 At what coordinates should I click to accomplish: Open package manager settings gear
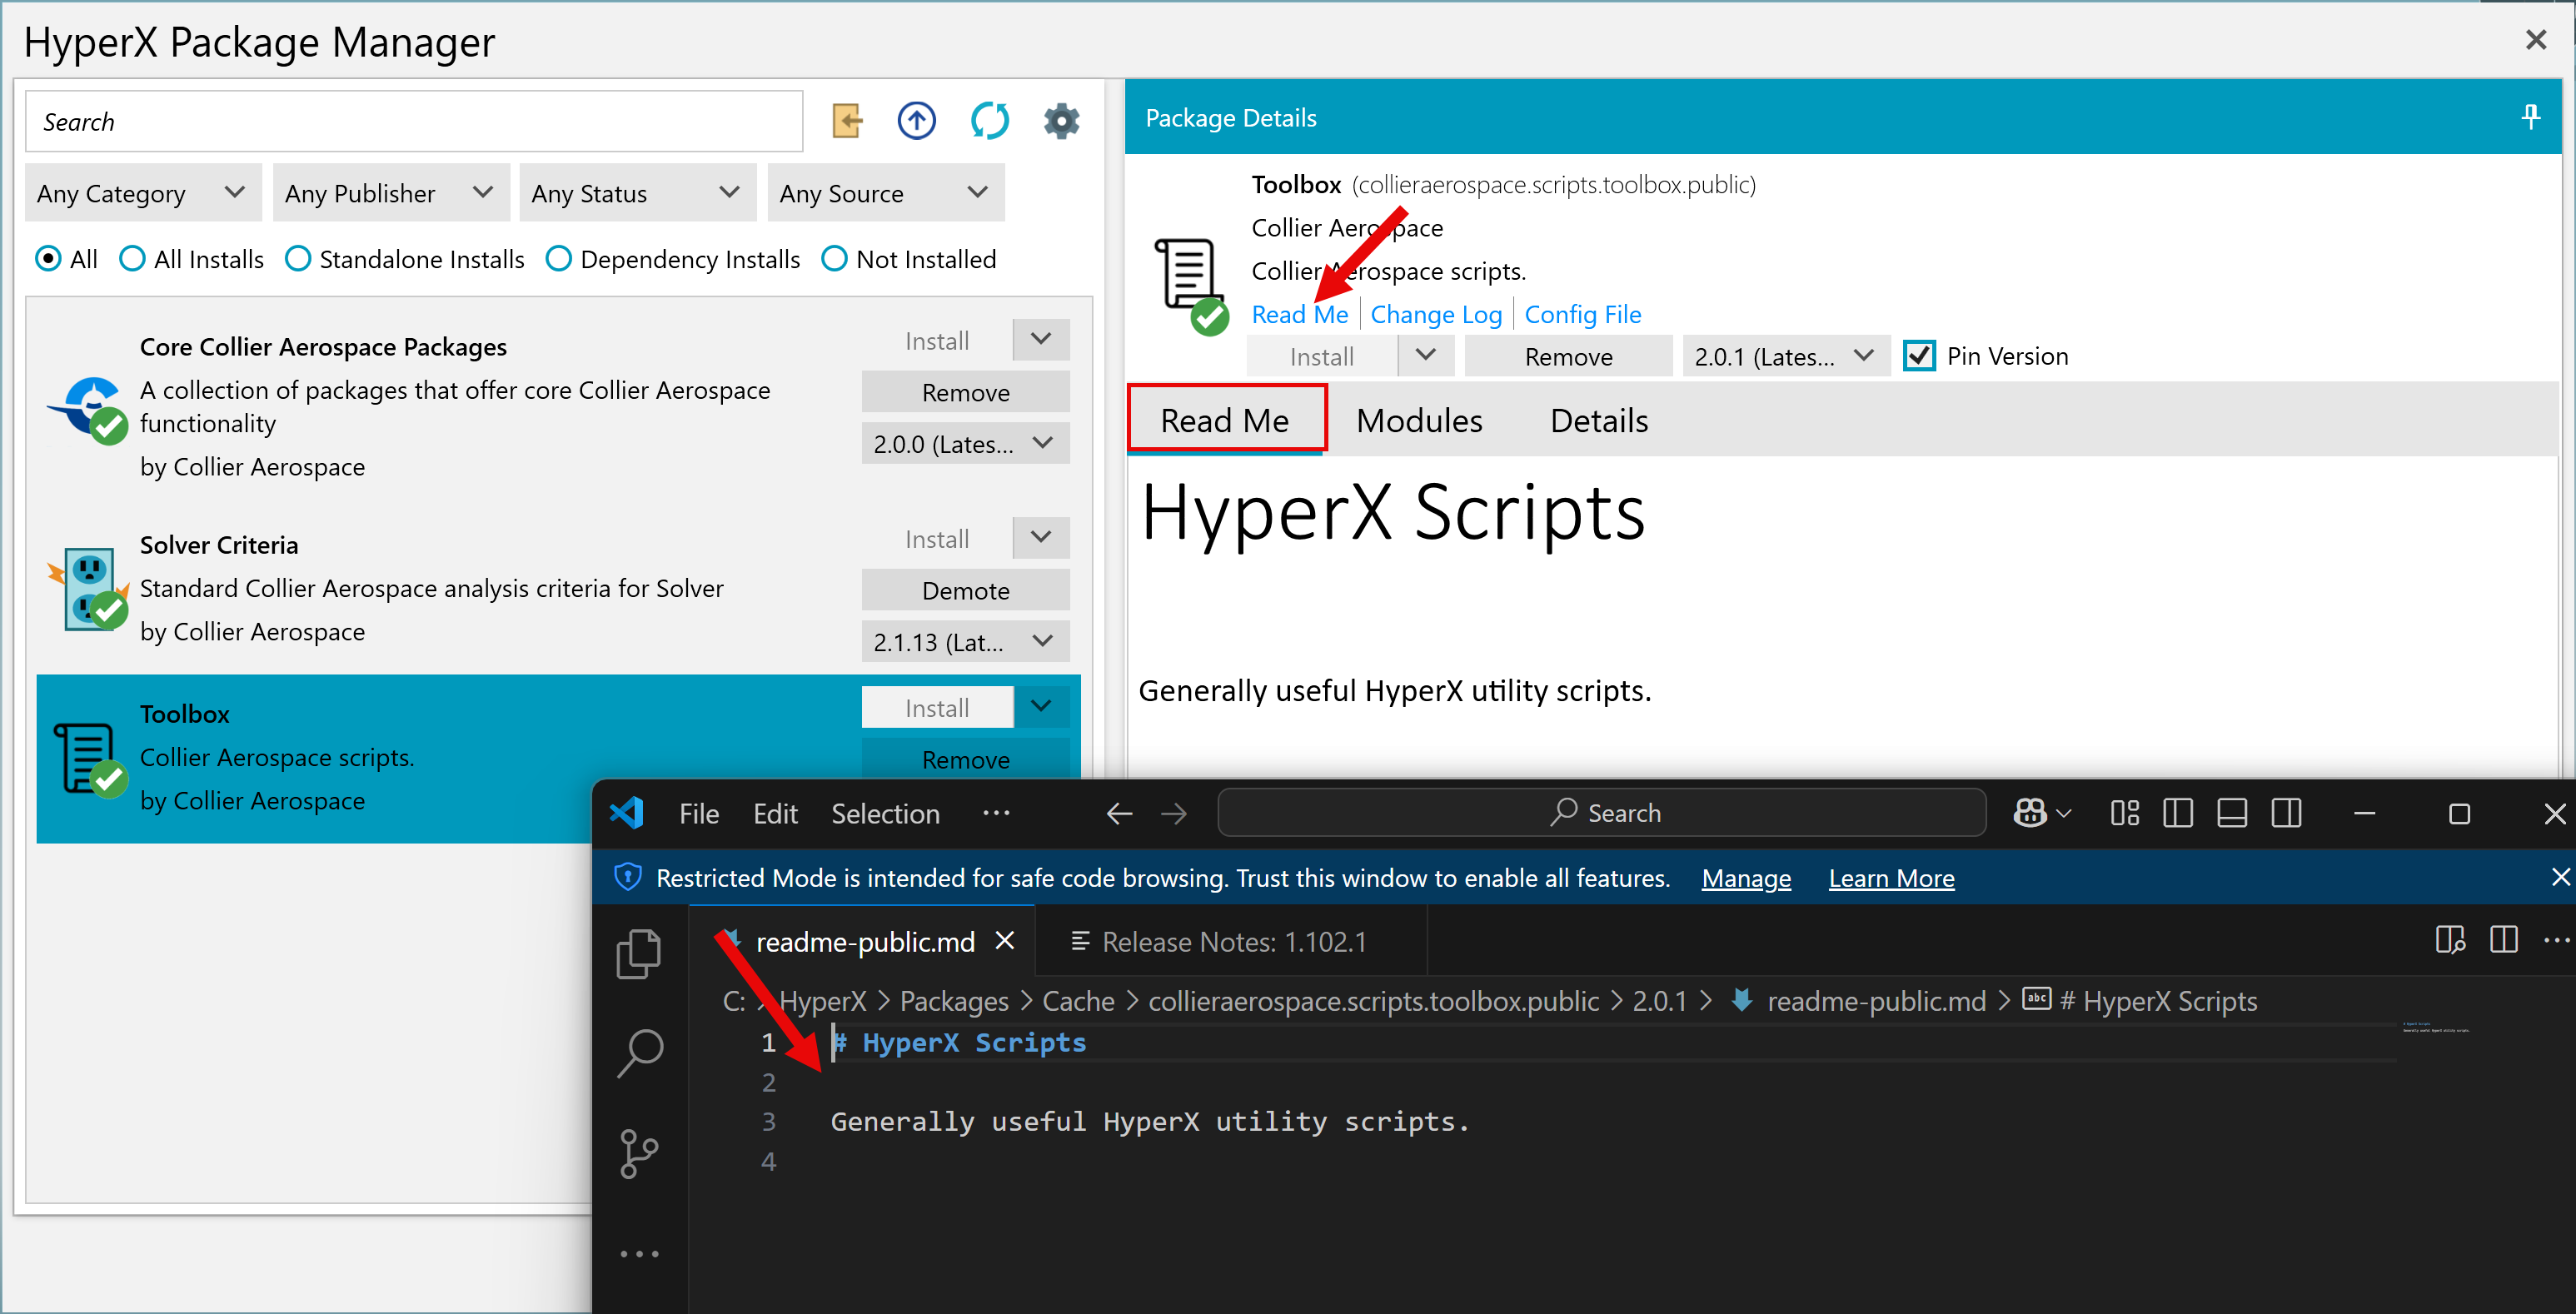tap(1061, 121)
